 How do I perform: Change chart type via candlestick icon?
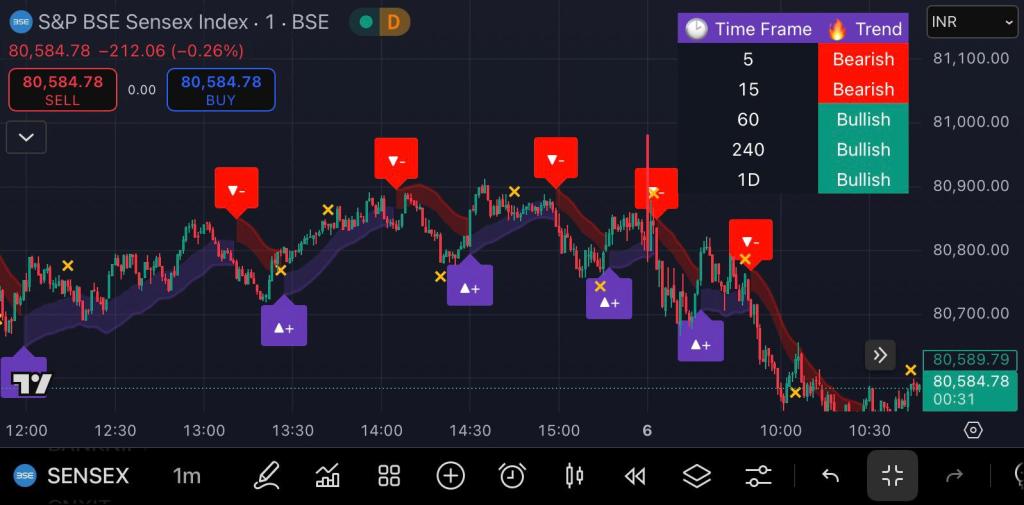574,476
